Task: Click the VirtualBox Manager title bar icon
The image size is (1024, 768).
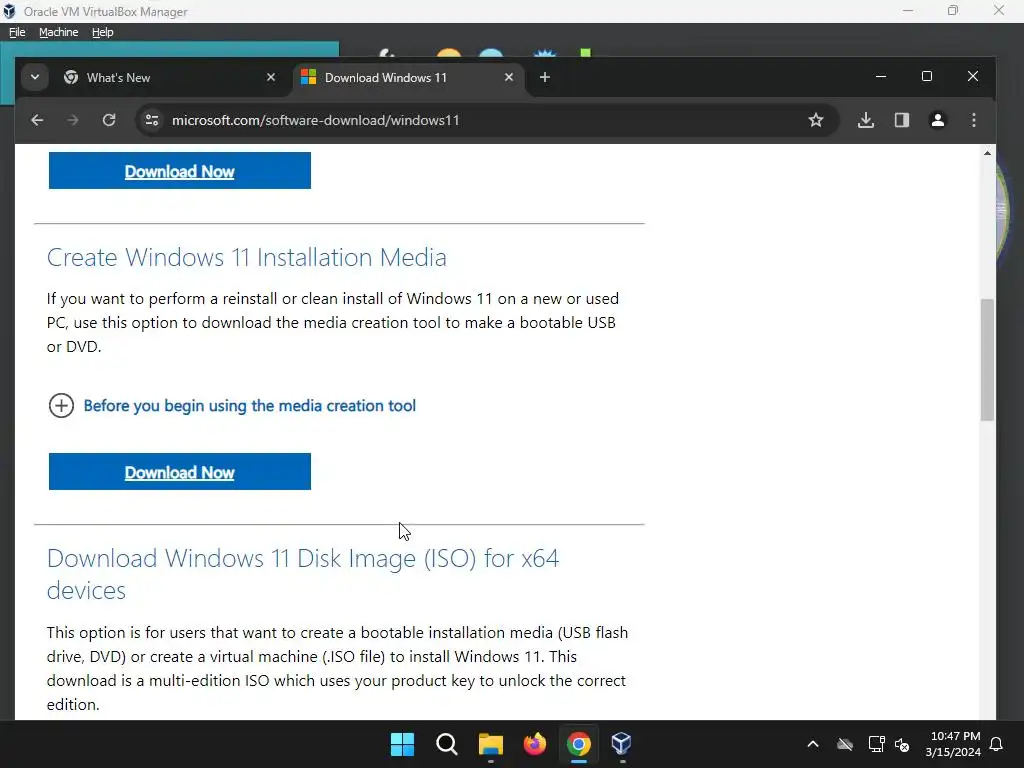Action: [9, 11]
